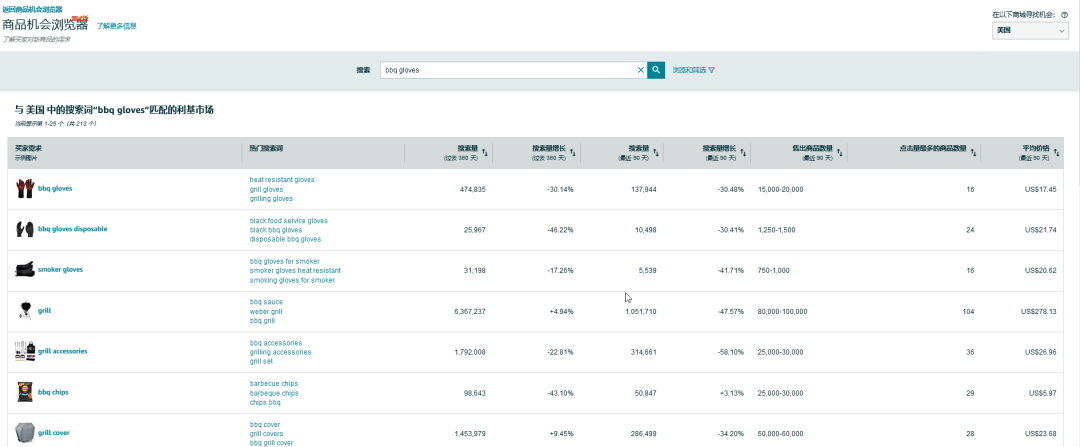The width and height of the screenshot is (1080, 447).
Task: Open the heat resistant gloves search term
Action: coord(282,180)
